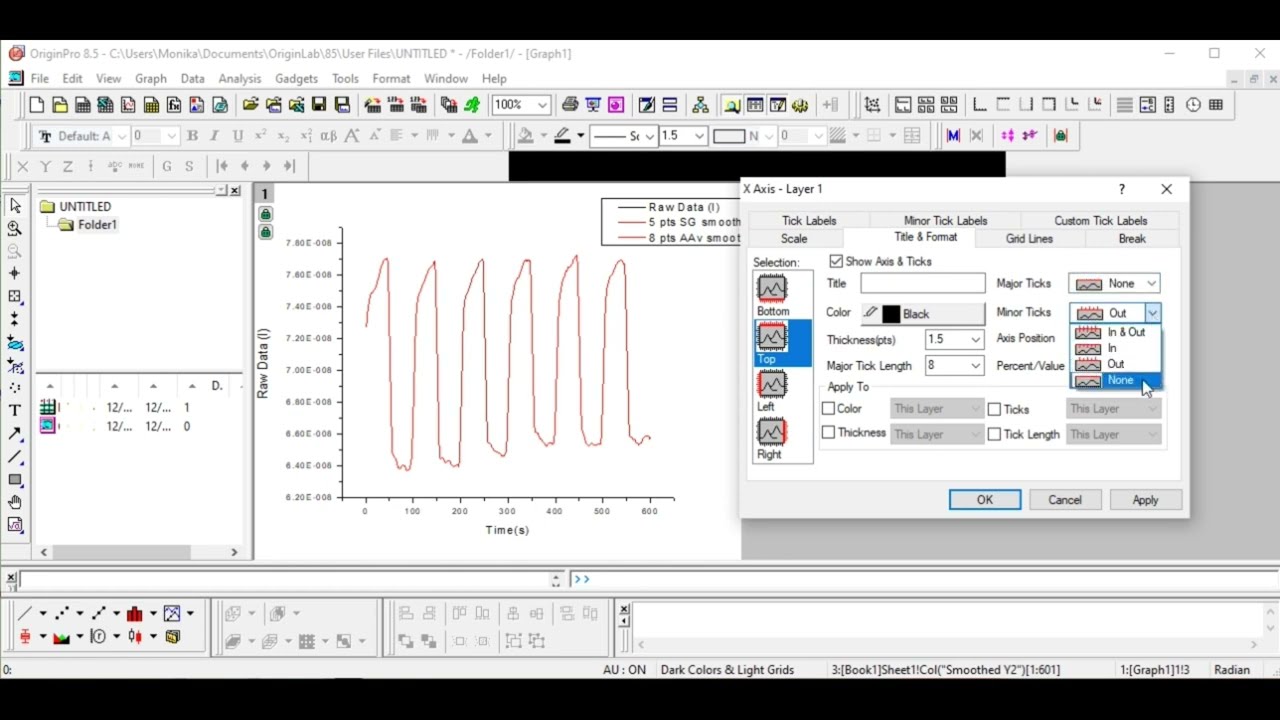This screenshot has width=1280, height=720.
Task: Switch to the Scale tab
Action: (794, 239)
